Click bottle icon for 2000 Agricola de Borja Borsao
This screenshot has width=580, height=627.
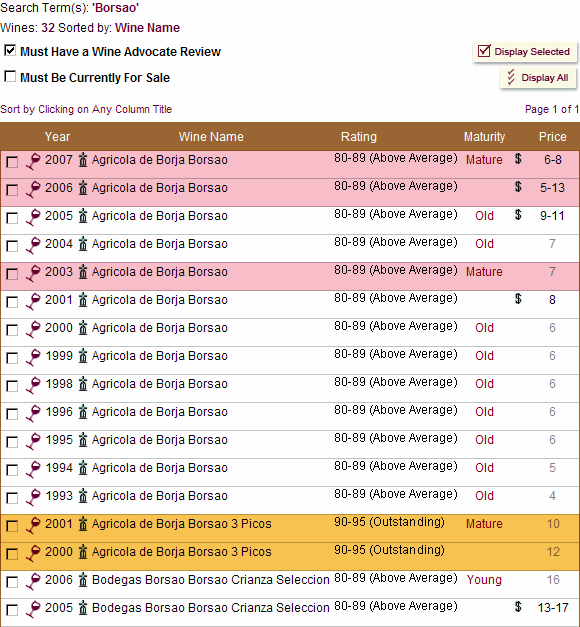click(x=83, y=327)
